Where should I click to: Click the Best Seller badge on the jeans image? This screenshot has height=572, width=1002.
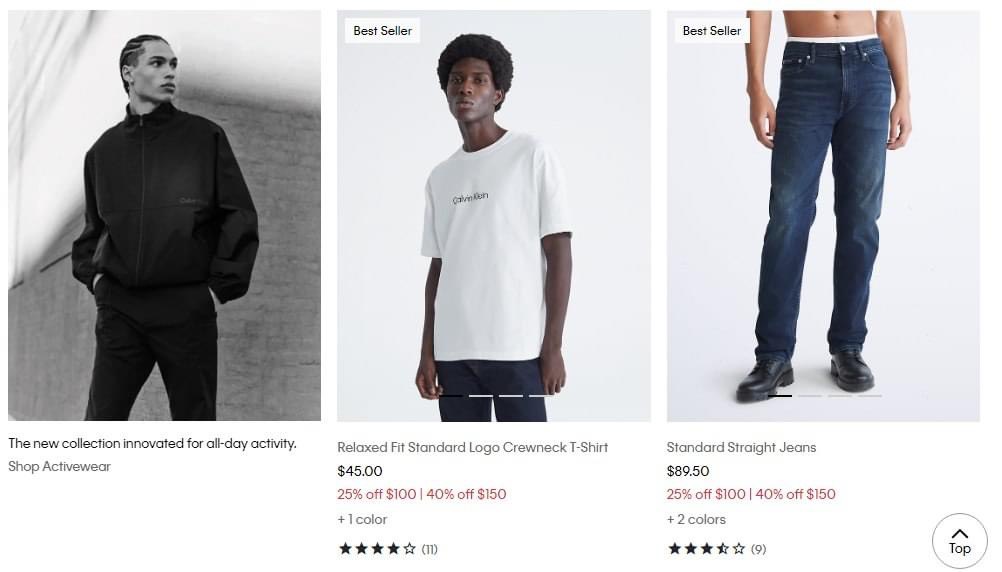711,31
